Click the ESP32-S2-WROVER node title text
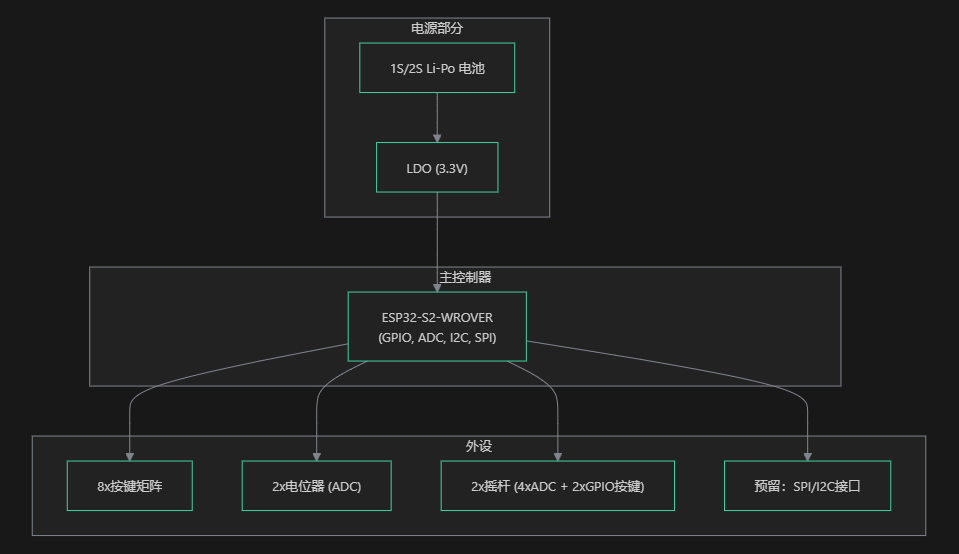The image size is (959, 554). [437, 318]
